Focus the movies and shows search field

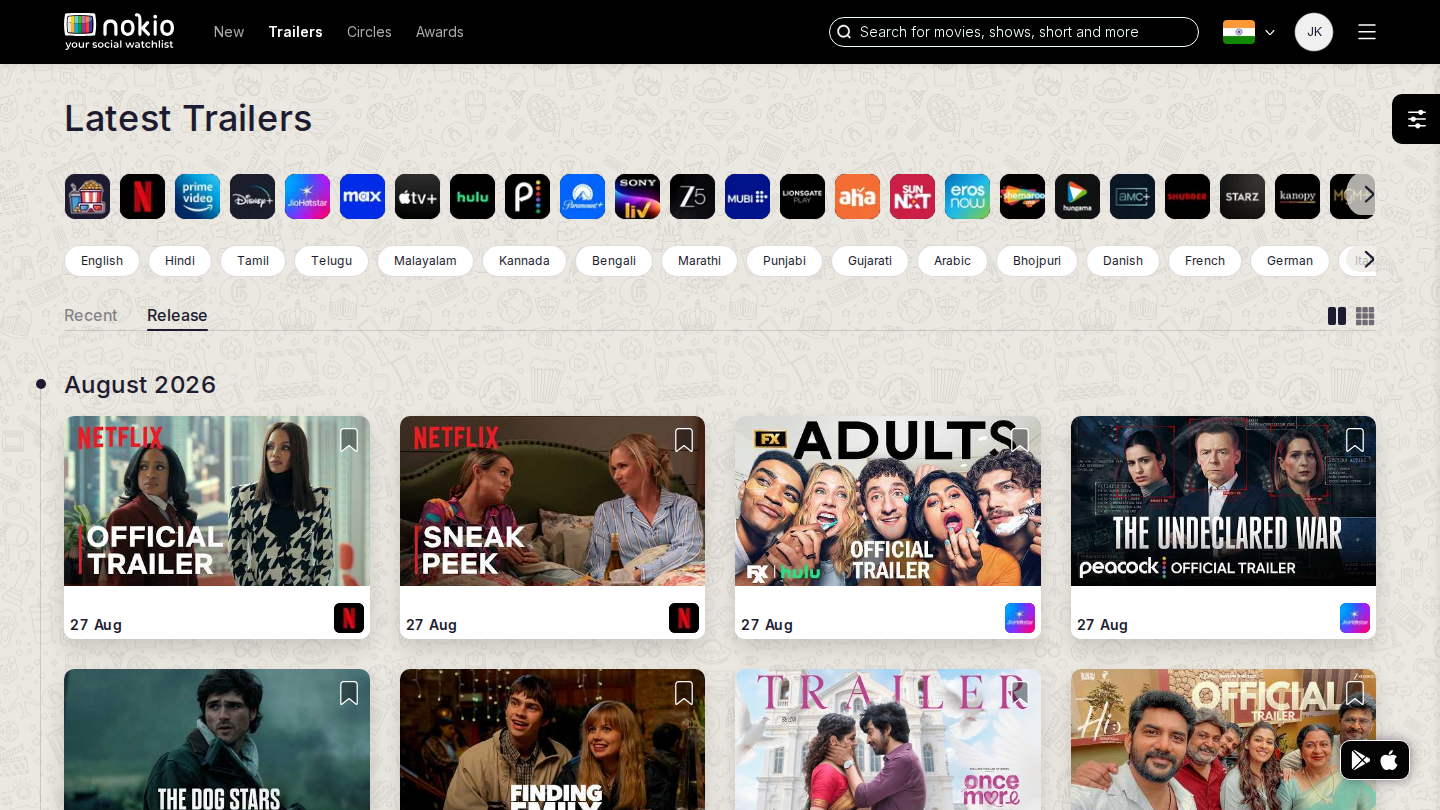1014,32
